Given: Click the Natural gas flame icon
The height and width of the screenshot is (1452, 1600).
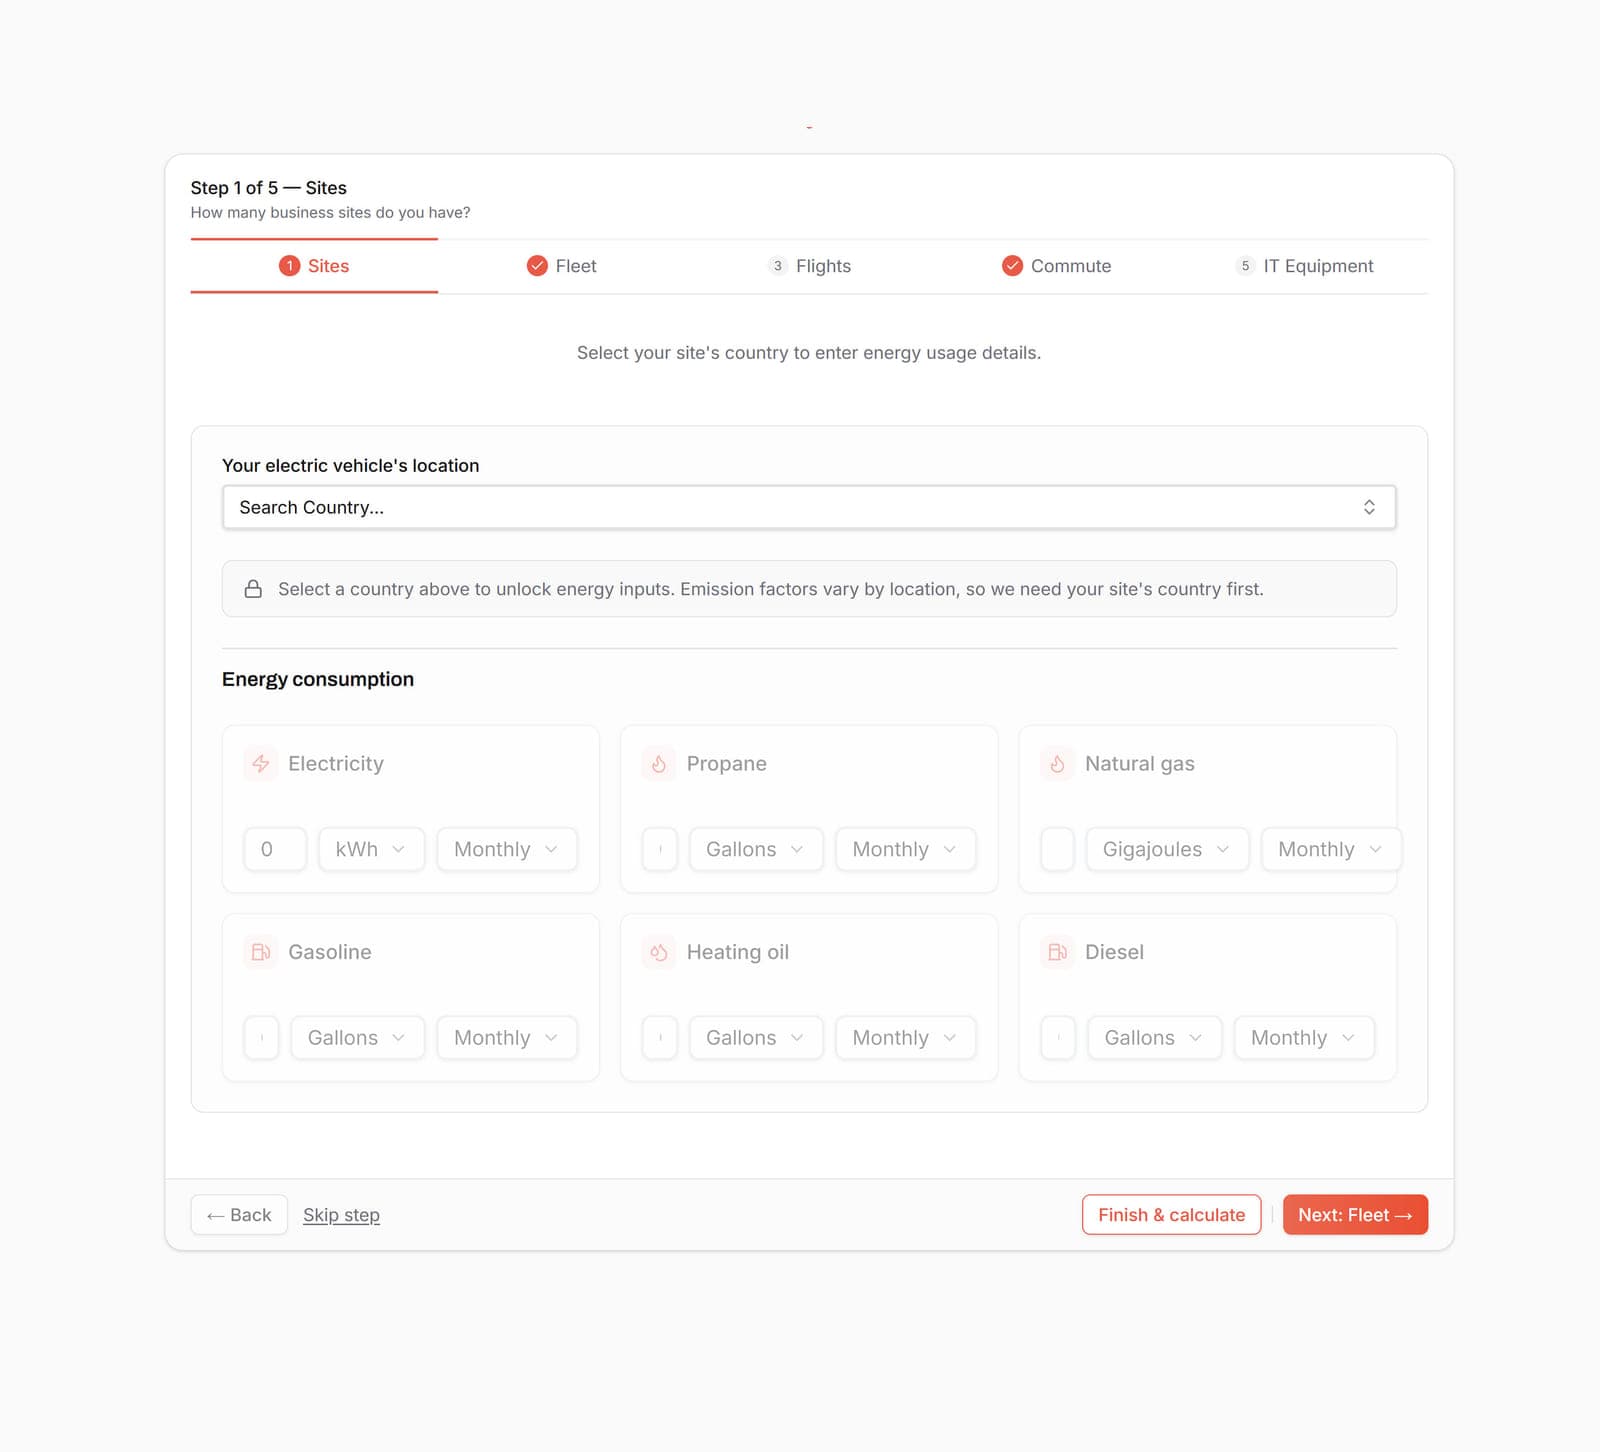Looking at the screenshot, I should pyautogui.click(x=1057, y=764).
